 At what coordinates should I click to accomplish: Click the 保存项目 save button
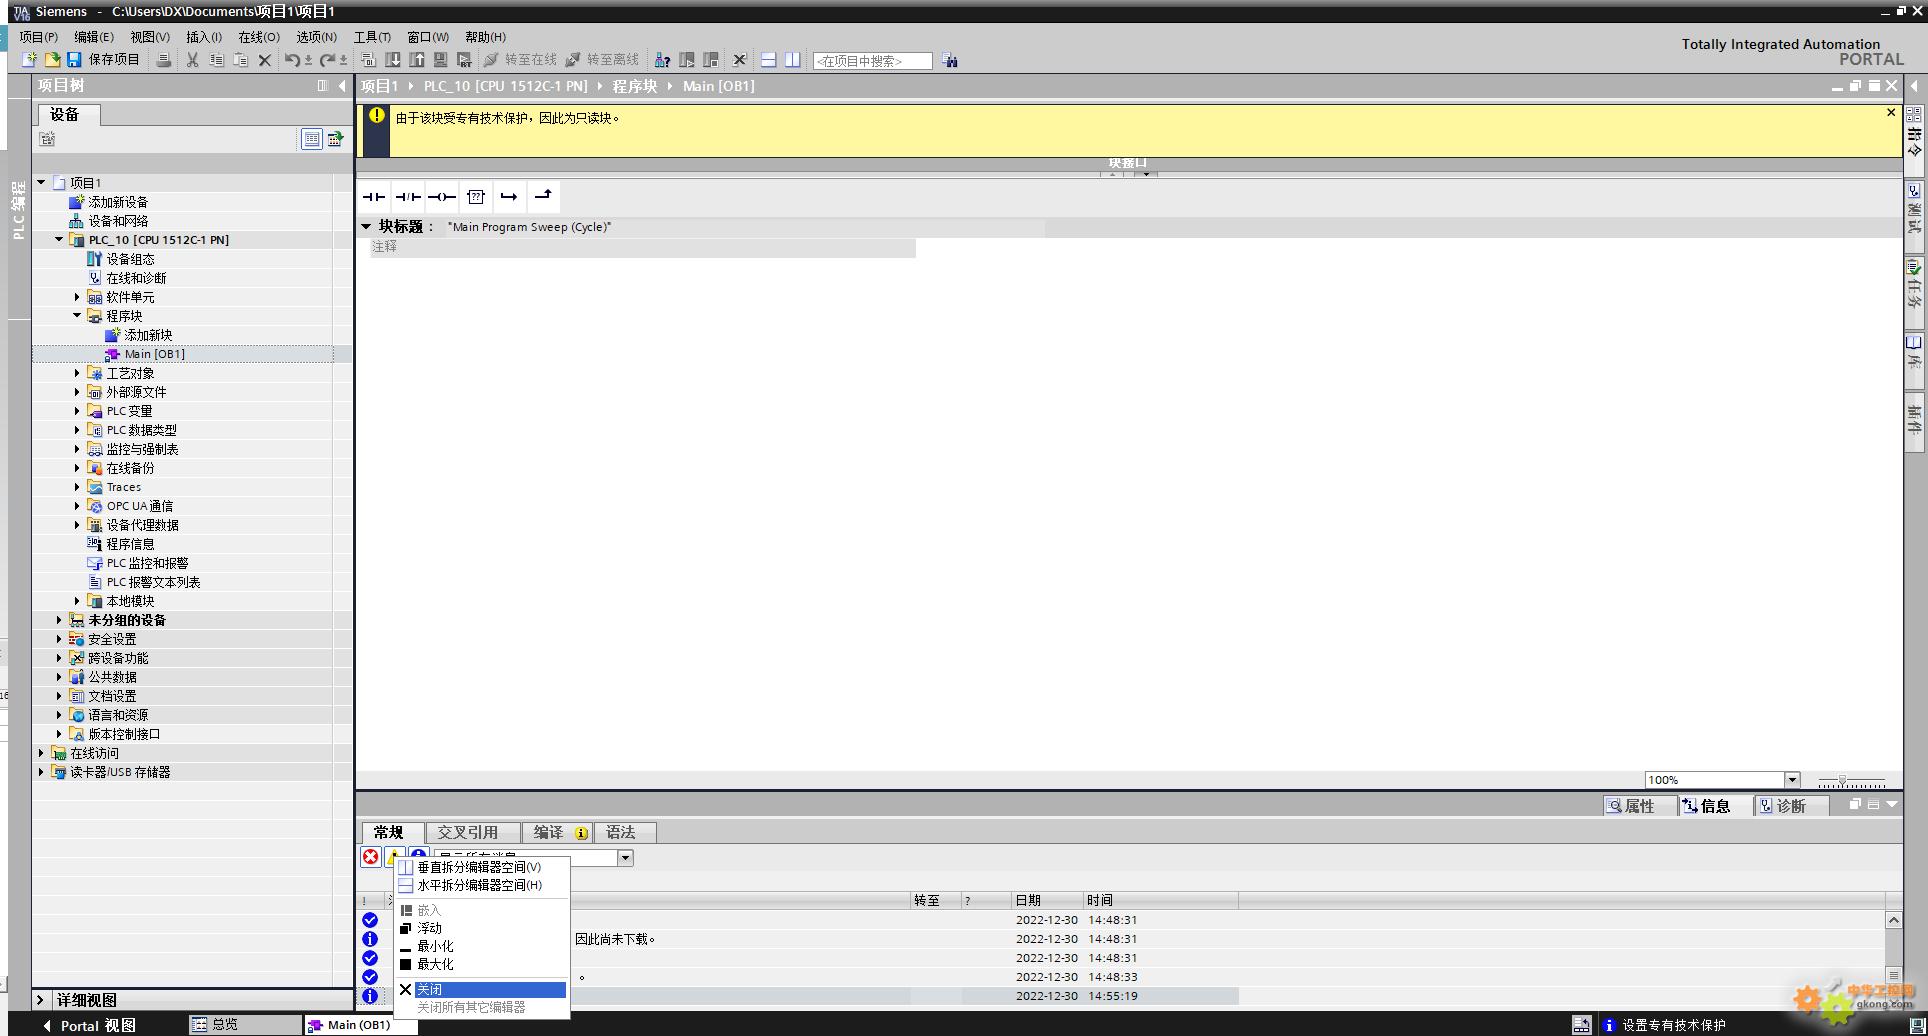103,60
